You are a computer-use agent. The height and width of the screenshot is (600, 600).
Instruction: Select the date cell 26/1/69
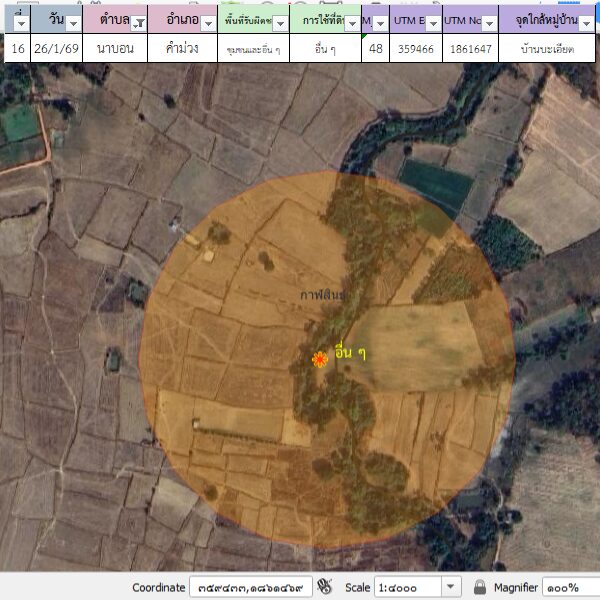coord(56,48)
